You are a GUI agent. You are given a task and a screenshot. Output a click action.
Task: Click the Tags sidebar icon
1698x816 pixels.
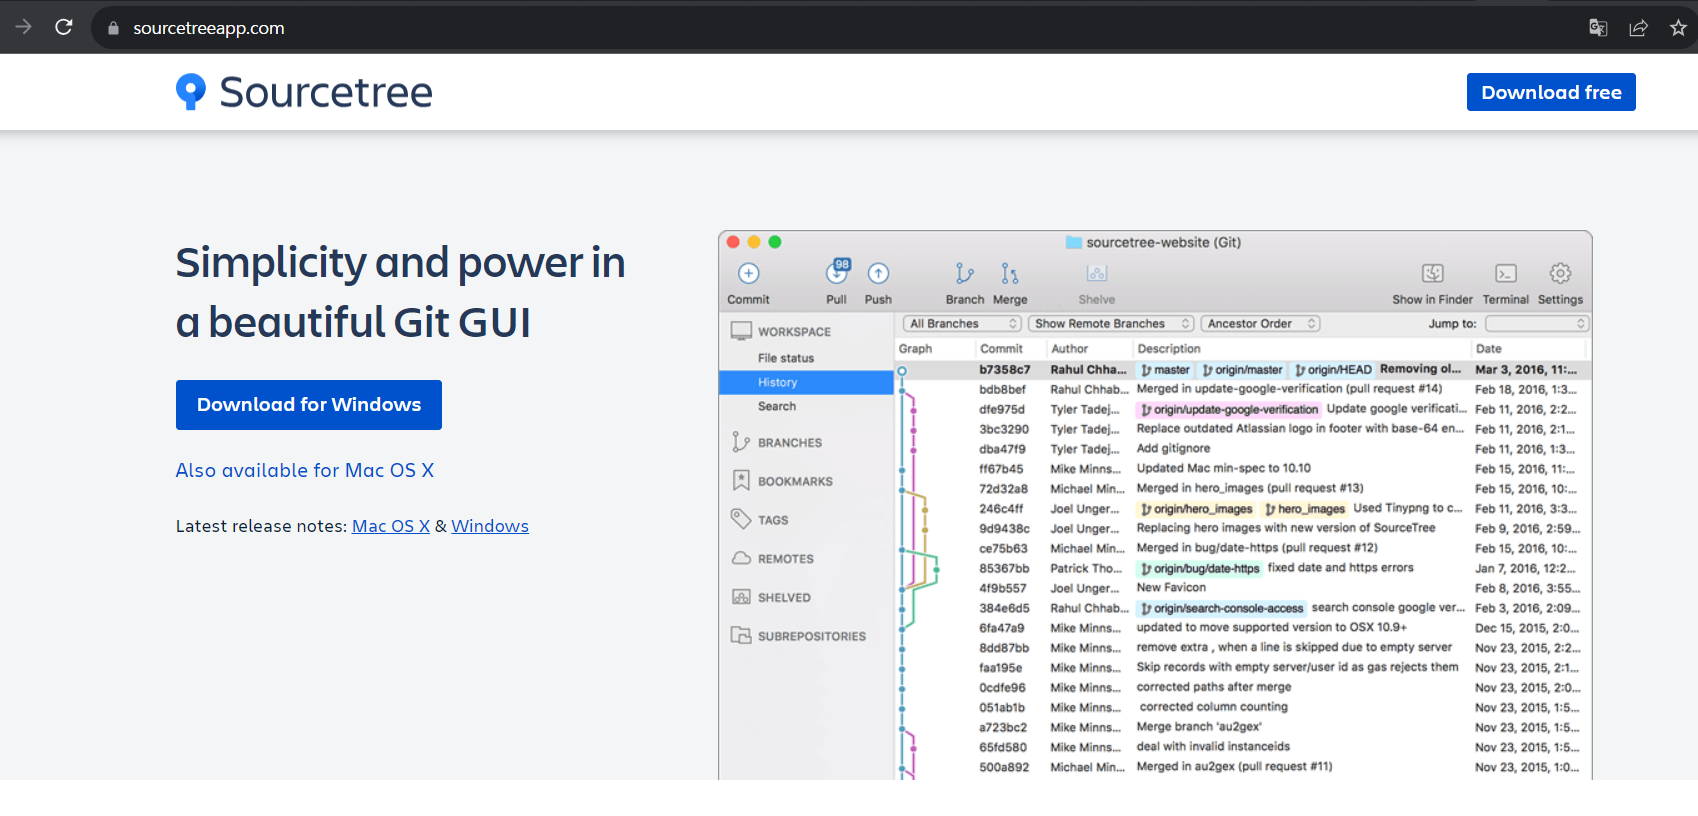point(741,519)
